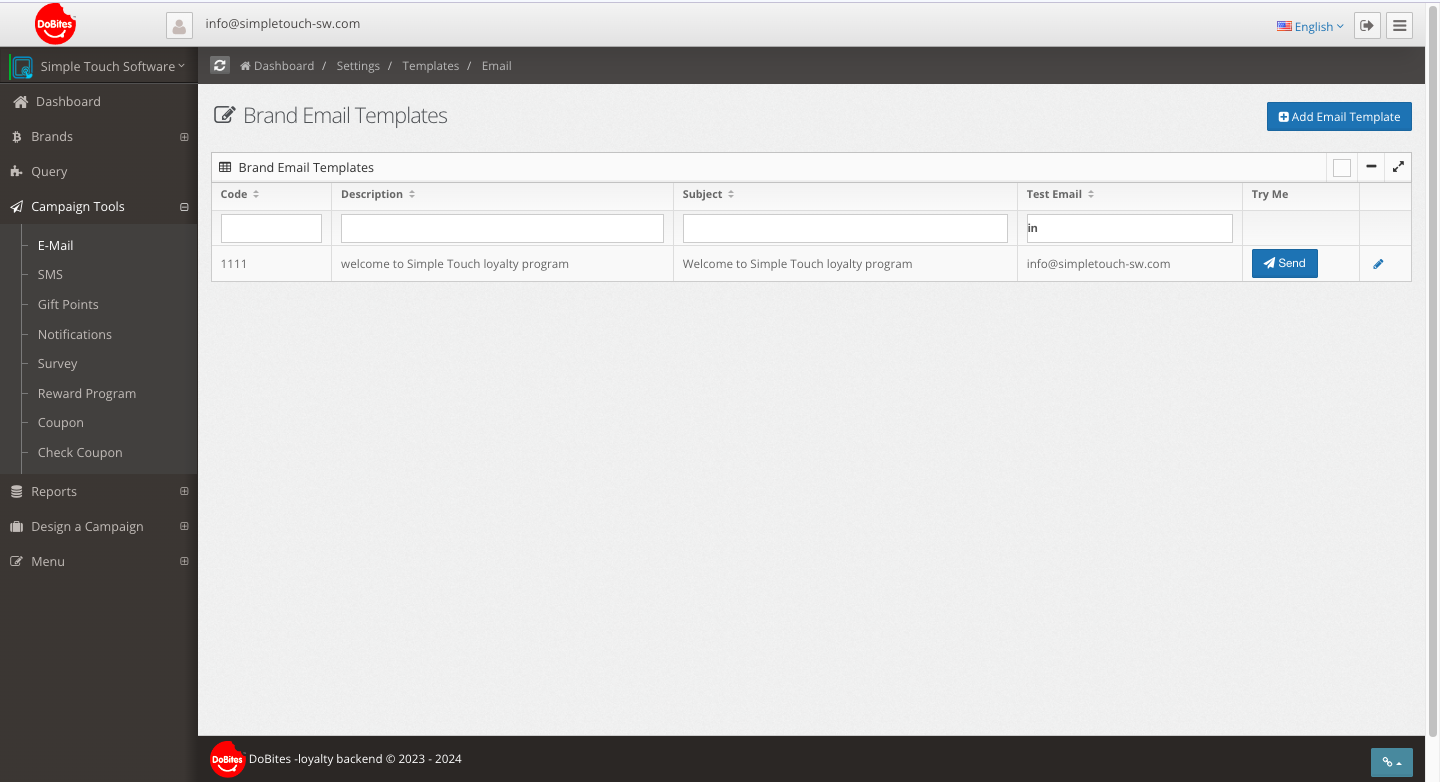Open SMS campaign tool
The width and height of the screenshot is (1440, 782).
pyautogui.click(x=50, y=275)
